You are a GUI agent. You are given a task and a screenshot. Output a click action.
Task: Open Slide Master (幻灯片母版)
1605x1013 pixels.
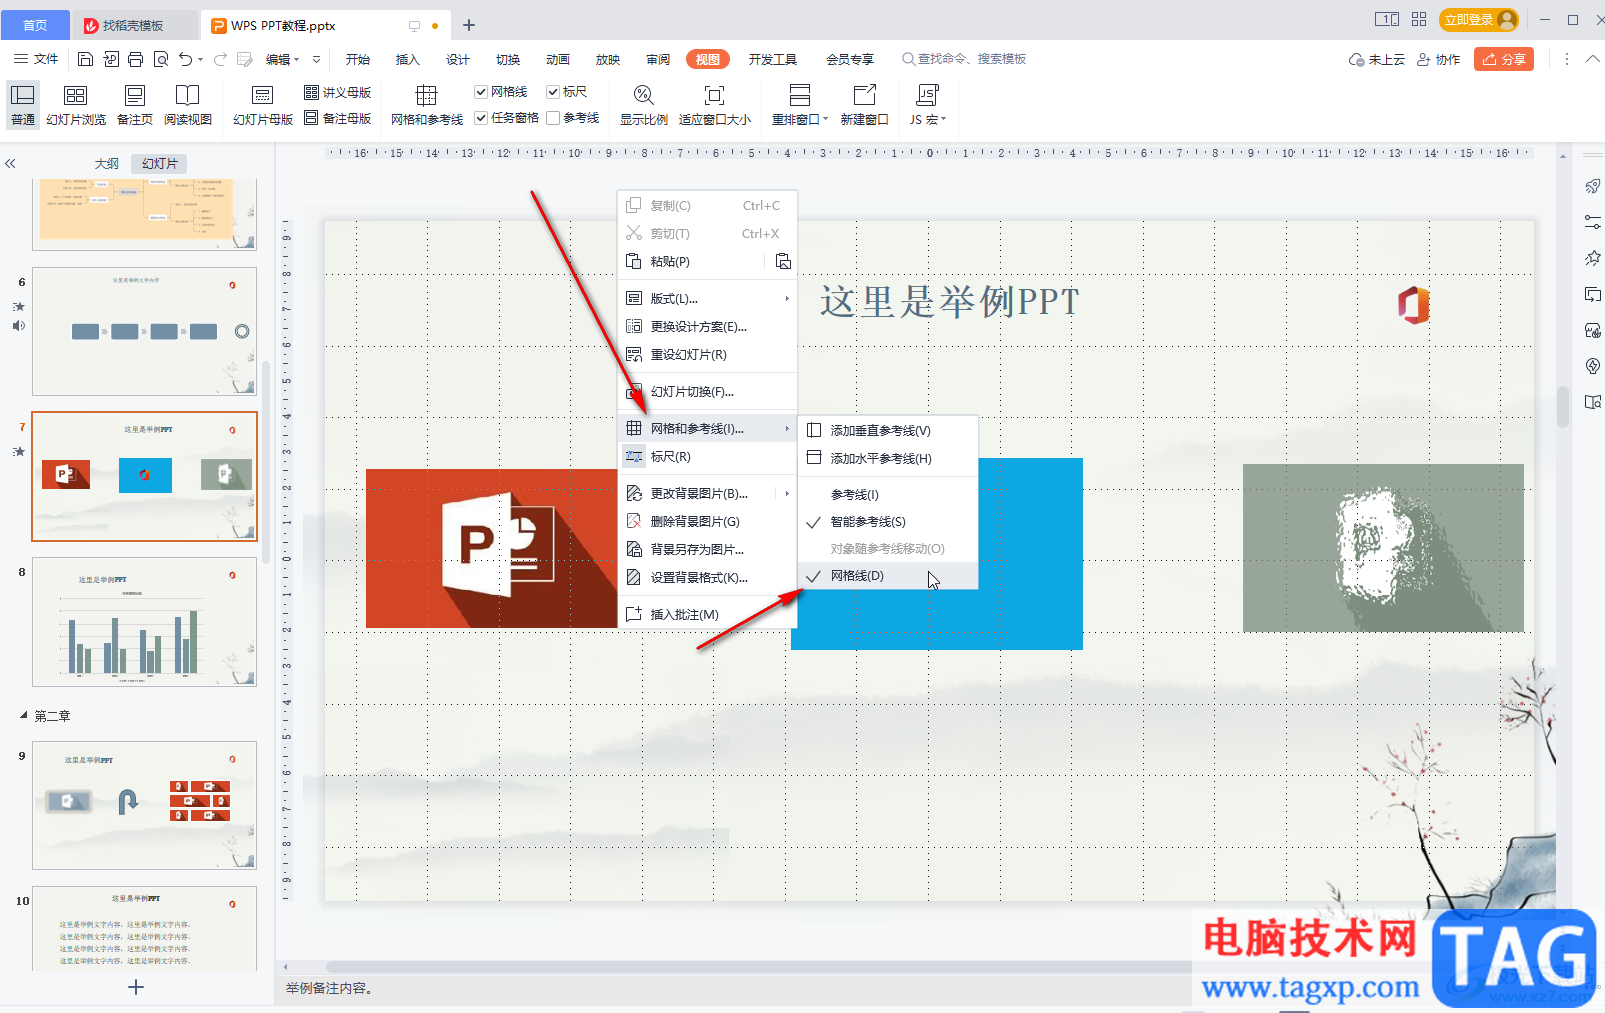tap(263, 105)
